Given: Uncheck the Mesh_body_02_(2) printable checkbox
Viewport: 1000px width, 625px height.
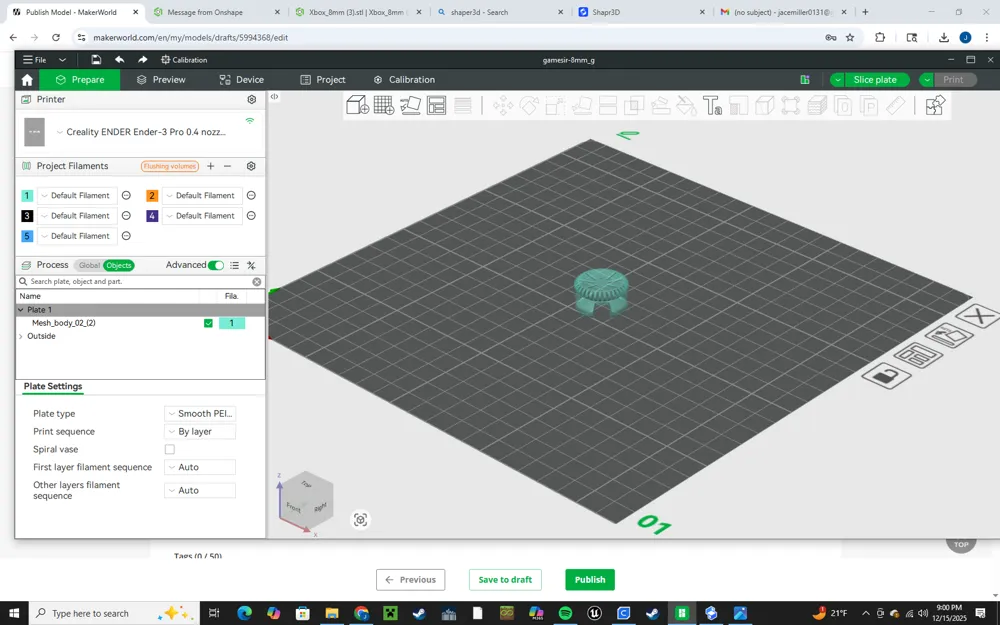Looking at the screenshot, I should click(x=208, y=323).
